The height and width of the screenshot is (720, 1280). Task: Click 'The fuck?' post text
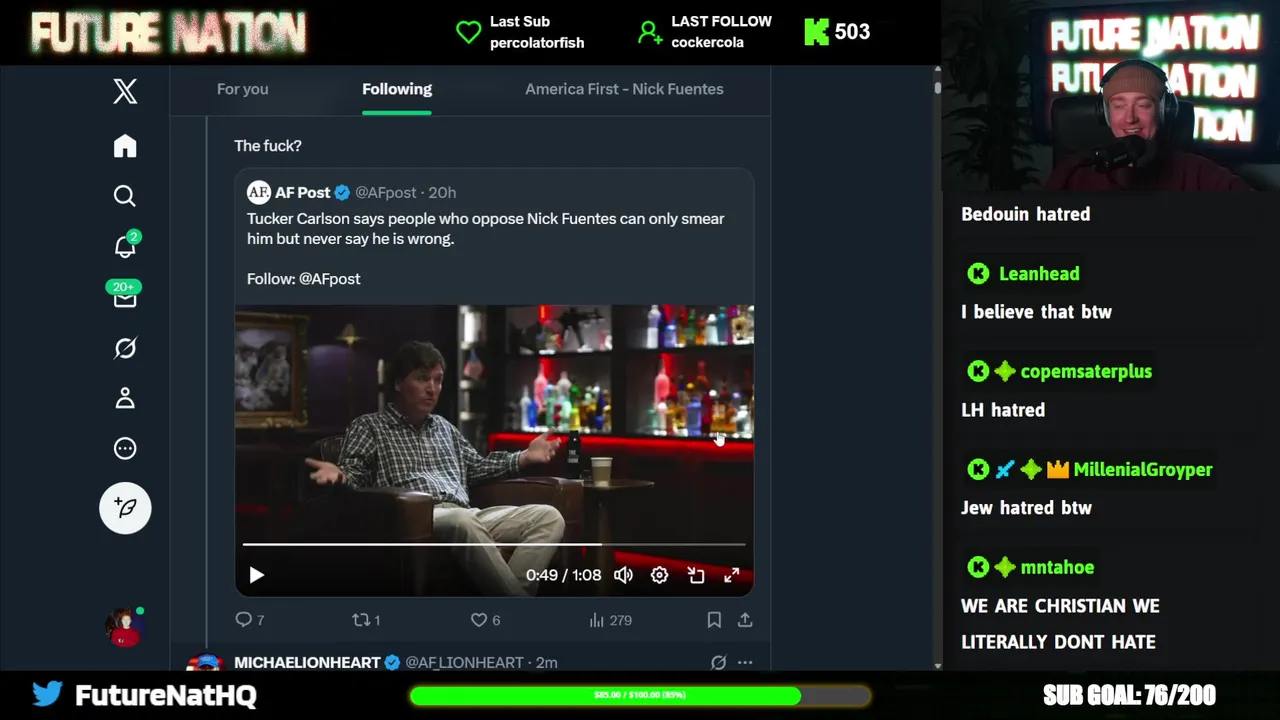tap(268, 146)
